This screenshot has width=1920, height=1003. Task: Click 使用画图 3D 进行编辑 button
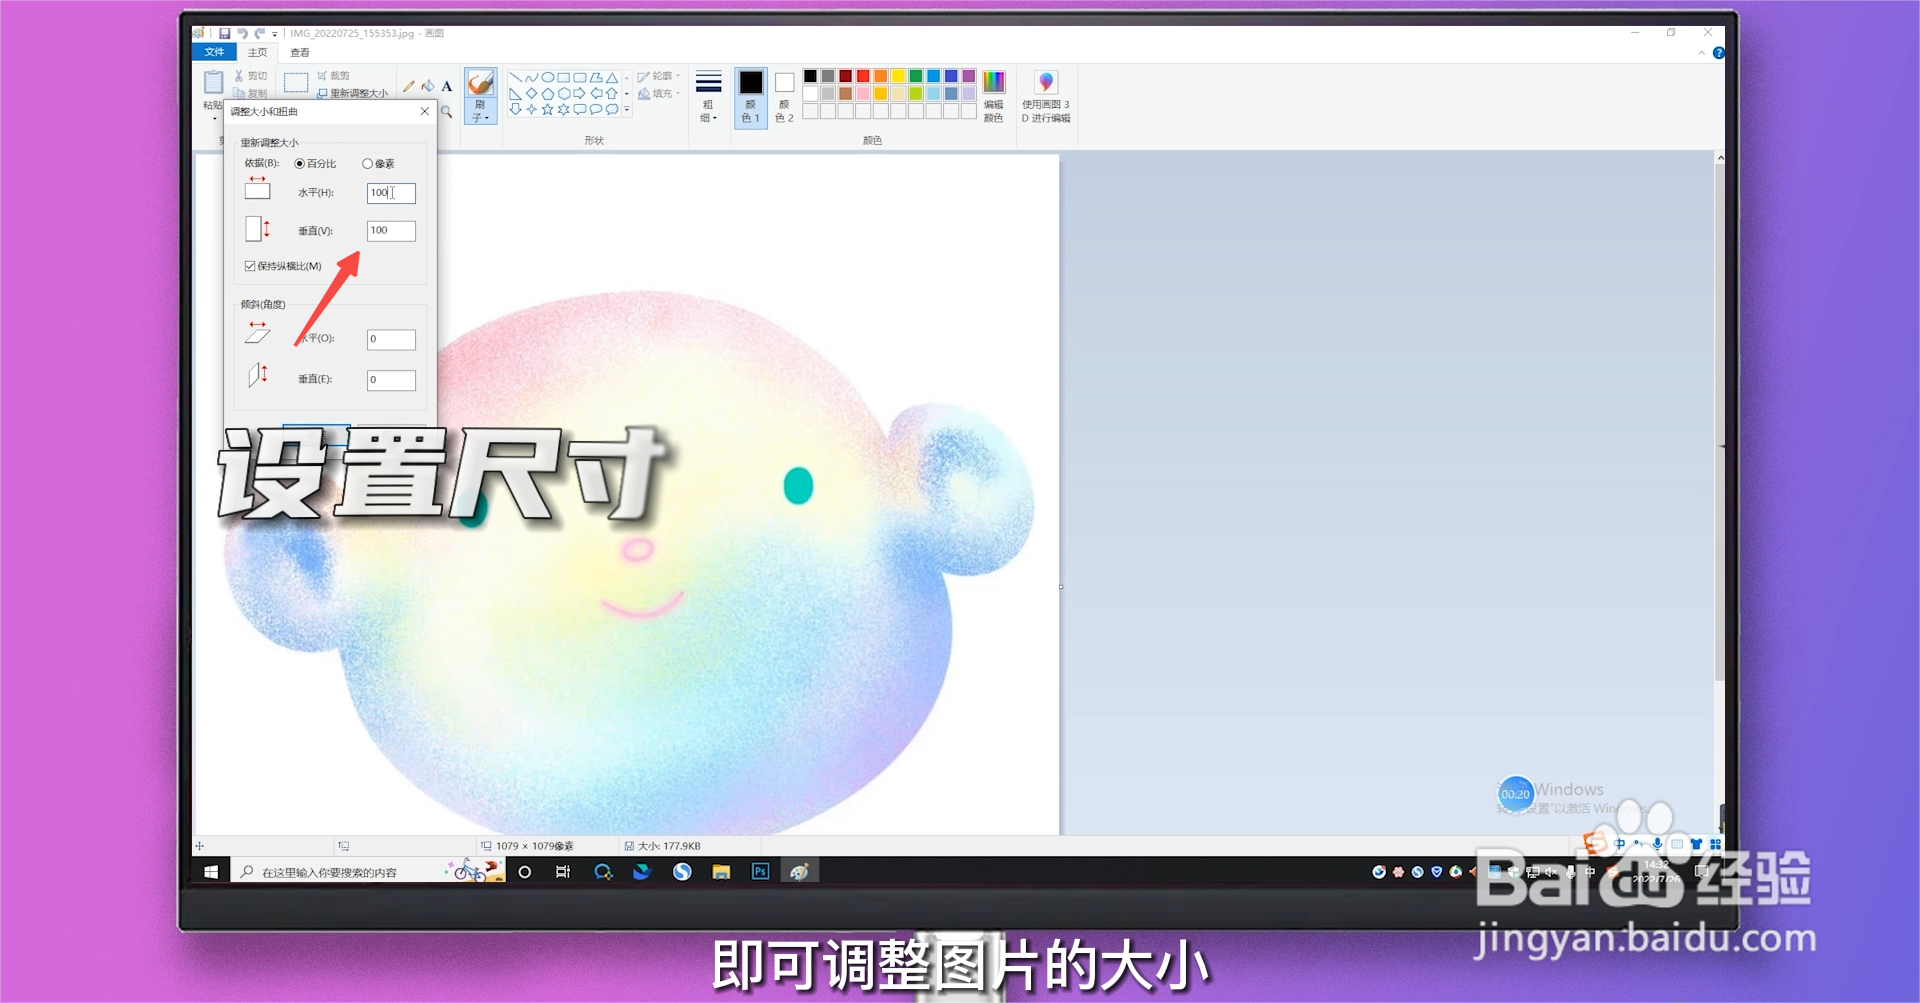coord(1046,96)
